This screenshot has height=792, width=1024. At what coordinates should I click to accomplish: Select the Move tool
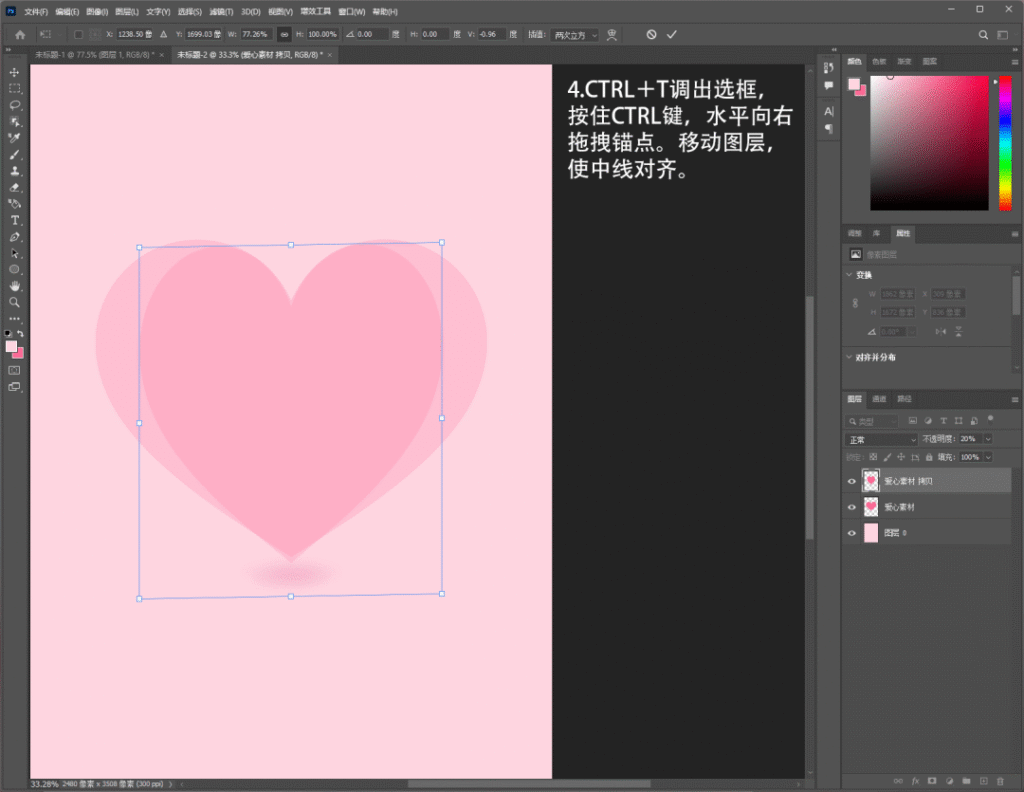[14, 72]
